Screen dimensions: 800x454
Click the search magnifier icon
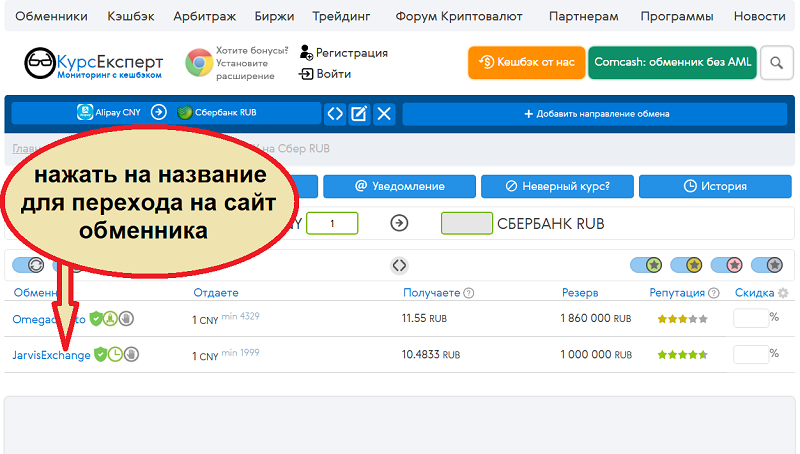tap(777, 63)
